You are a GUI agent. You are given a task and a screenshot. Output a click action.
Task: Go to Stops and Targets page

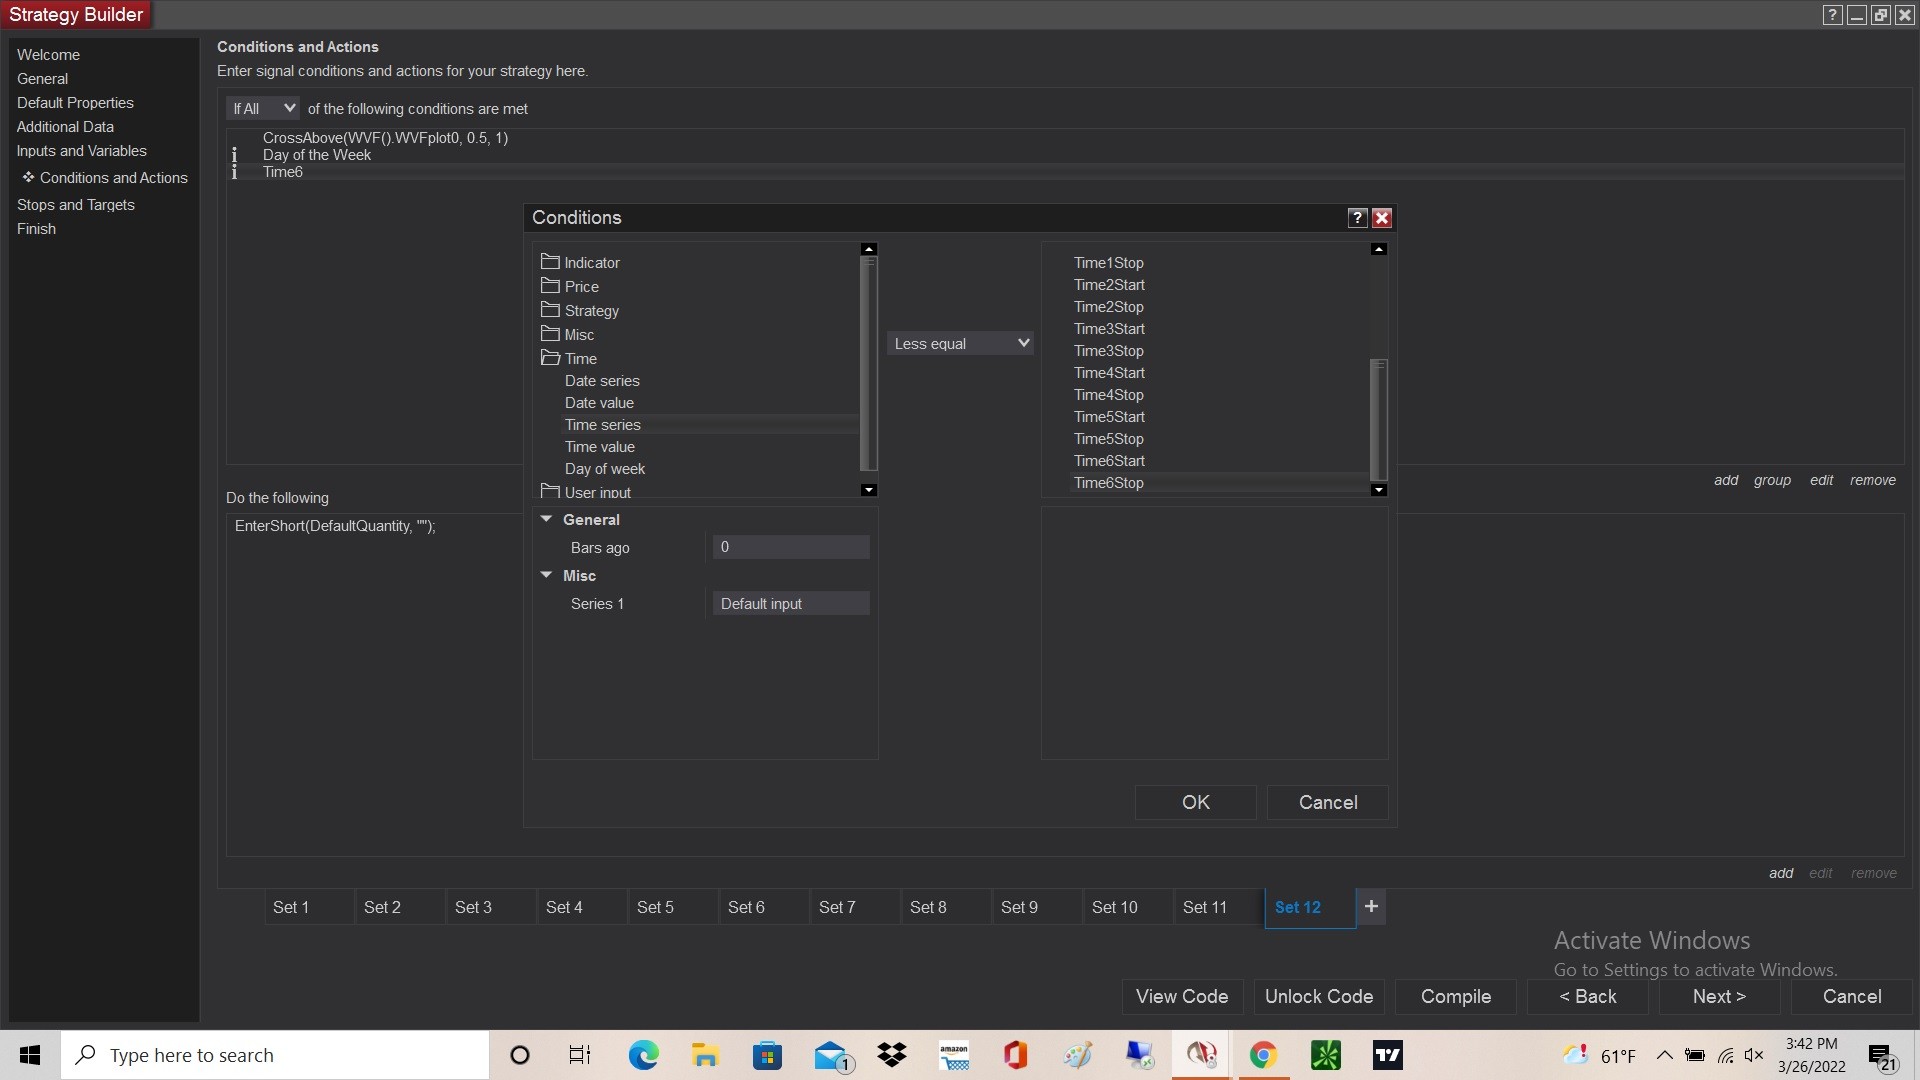pos(75,204)
